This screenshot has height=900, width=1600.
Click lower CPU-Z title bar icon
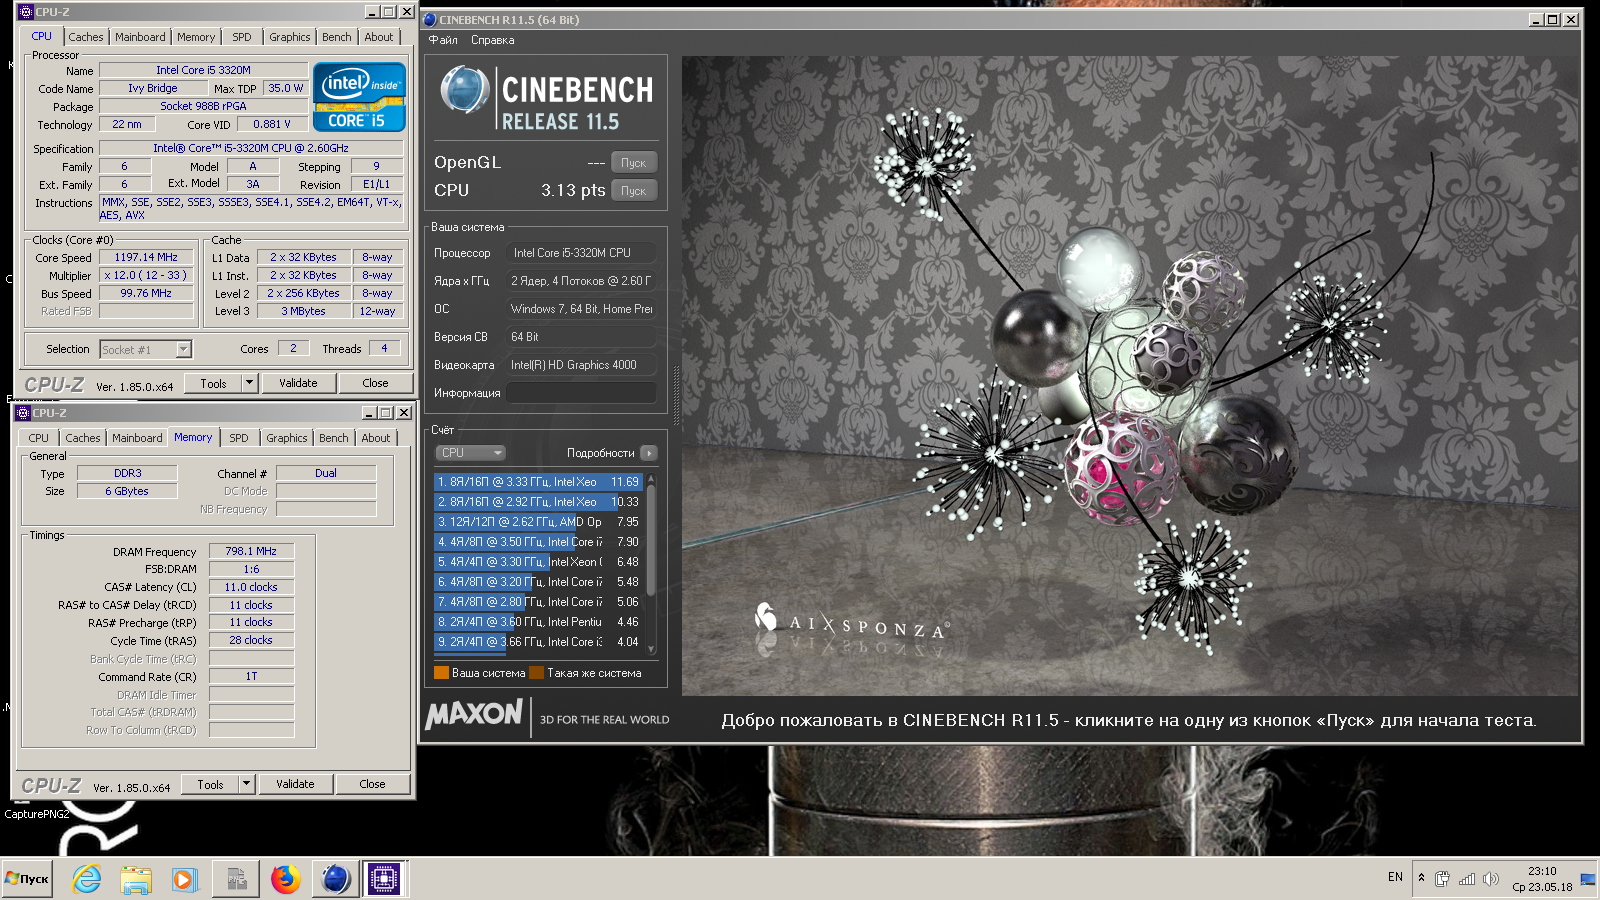click(23, 412)
